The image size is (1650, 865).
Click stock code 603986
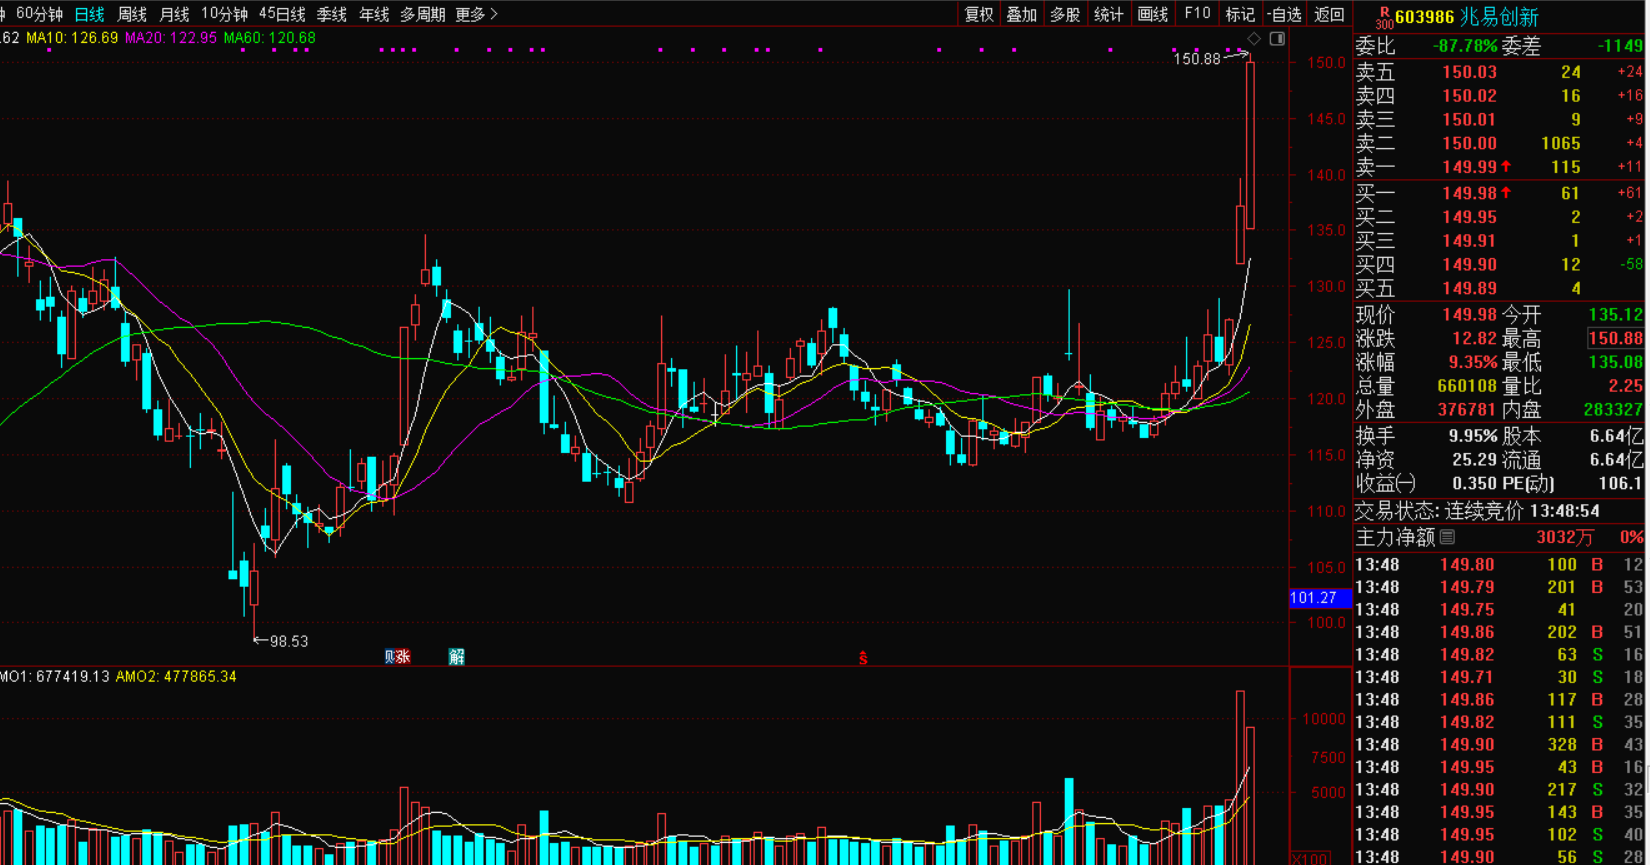coord(1424,17)
